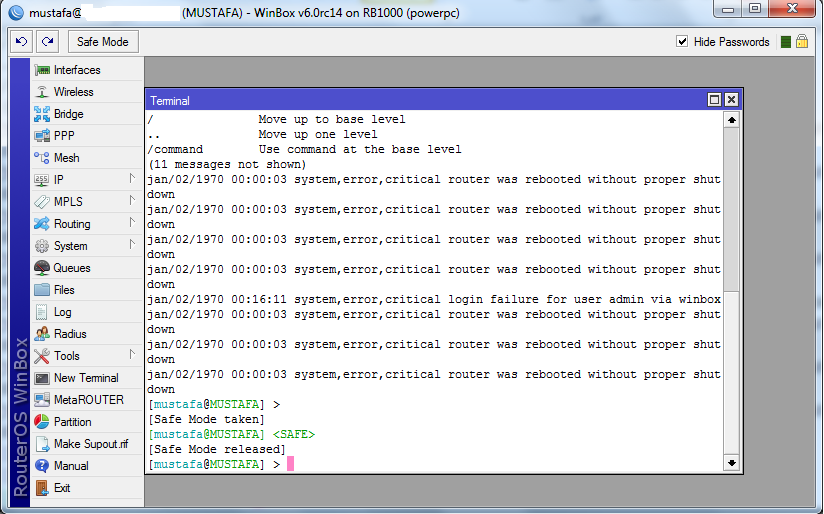Click the Undo arrow in toolbar

pyautogui.click(x=22, y=42)
